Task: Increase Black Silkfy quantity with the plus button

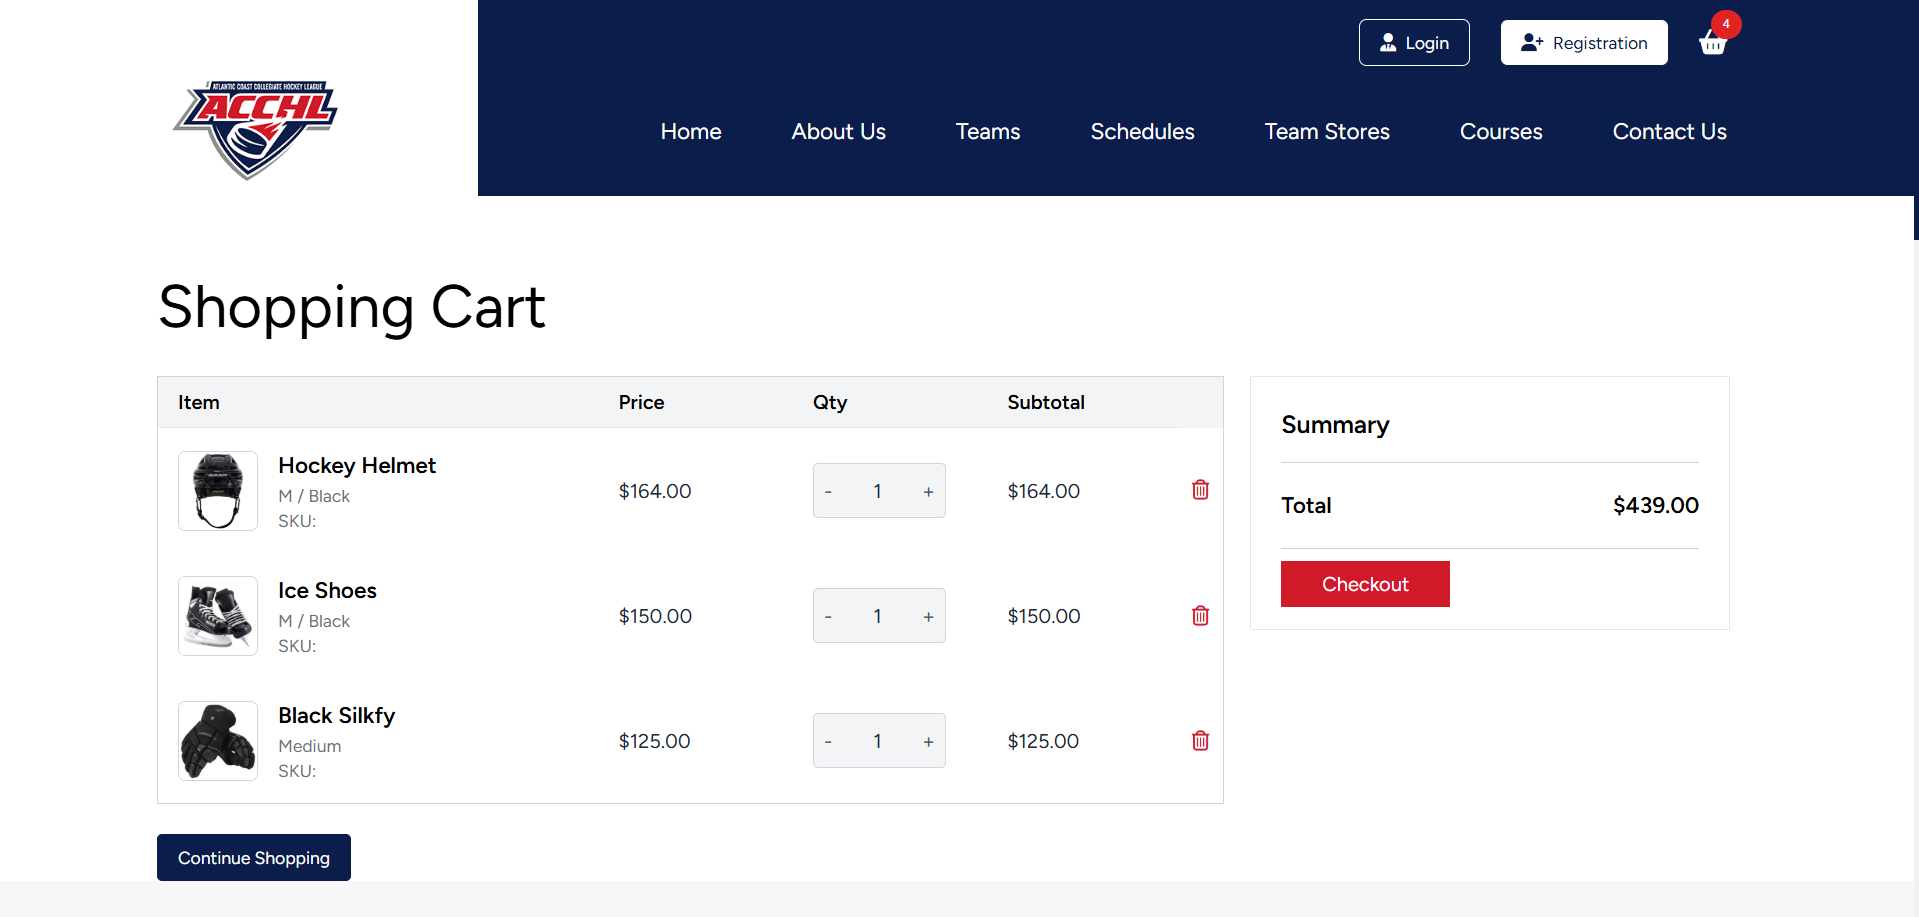Action: 928,741
